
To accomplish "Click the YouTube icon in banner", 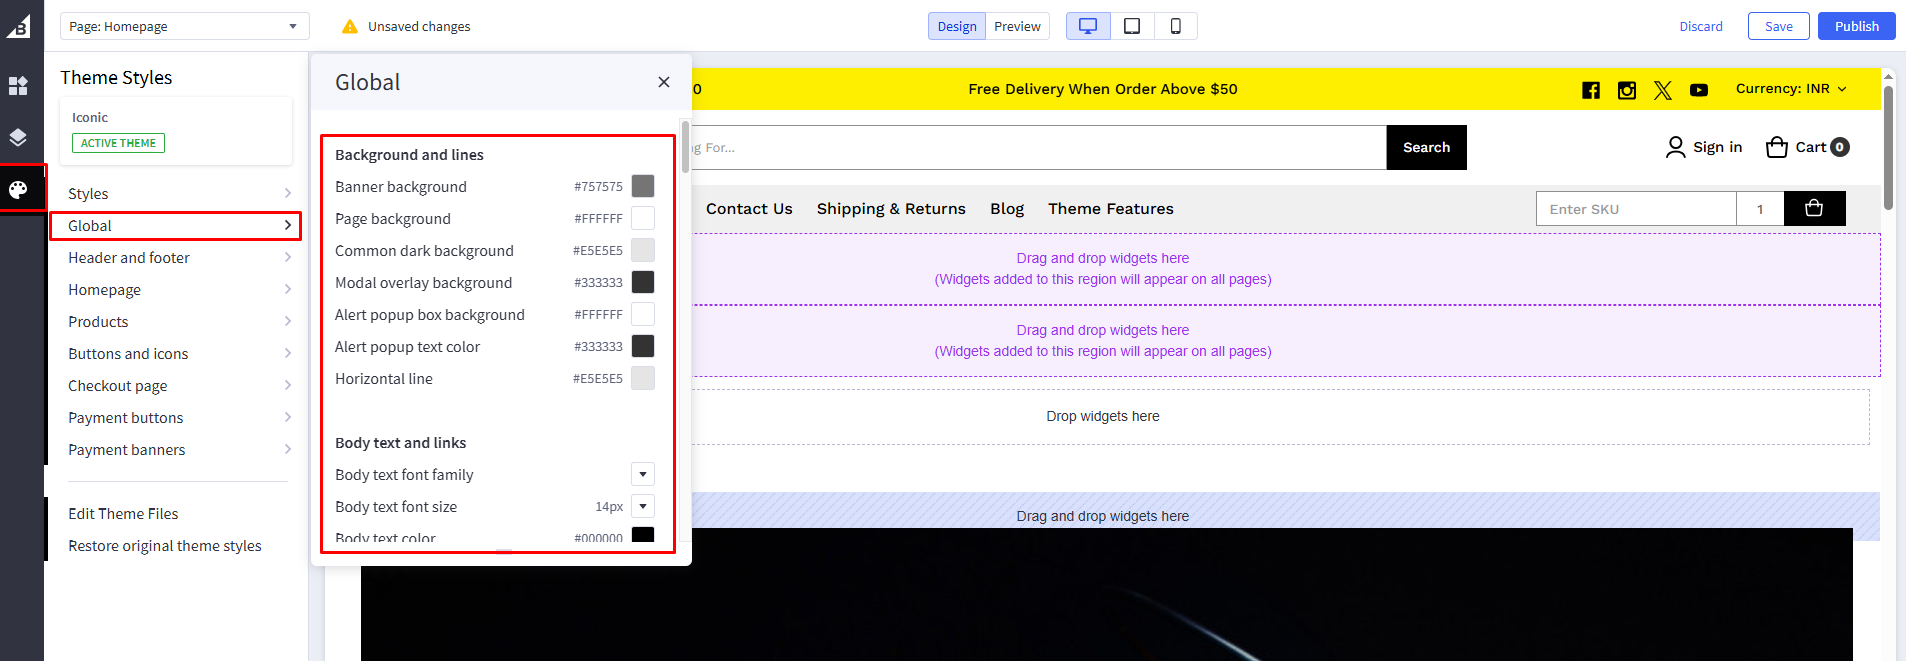I will 1699,90.
